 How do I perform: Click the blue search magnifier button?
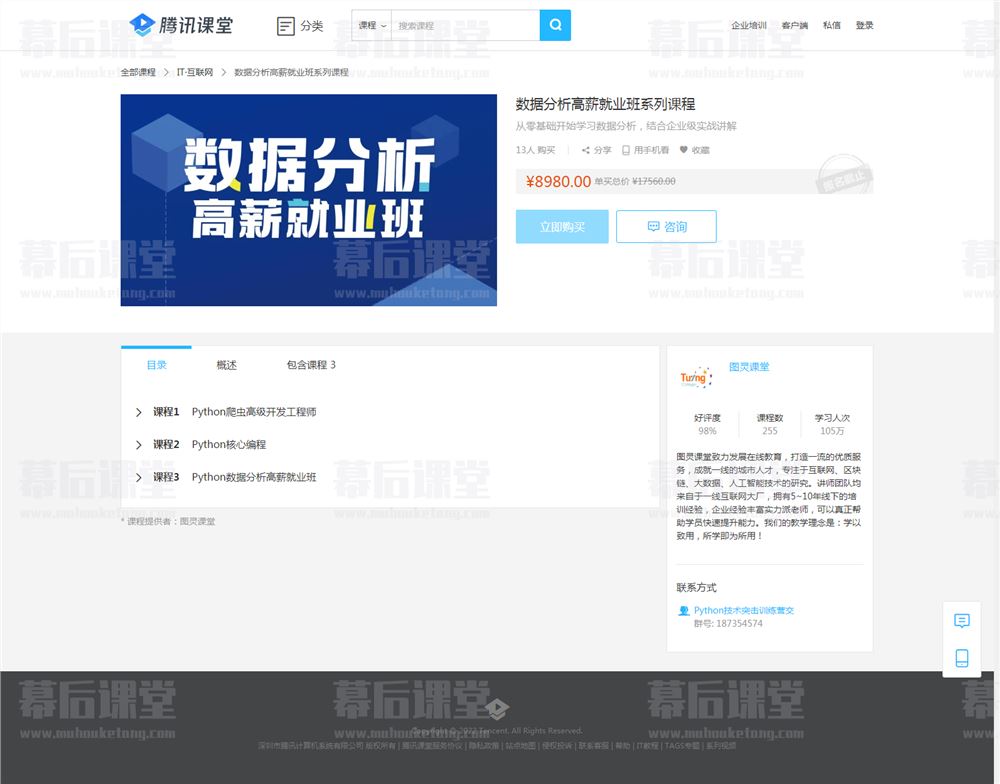tap(555, 26)
